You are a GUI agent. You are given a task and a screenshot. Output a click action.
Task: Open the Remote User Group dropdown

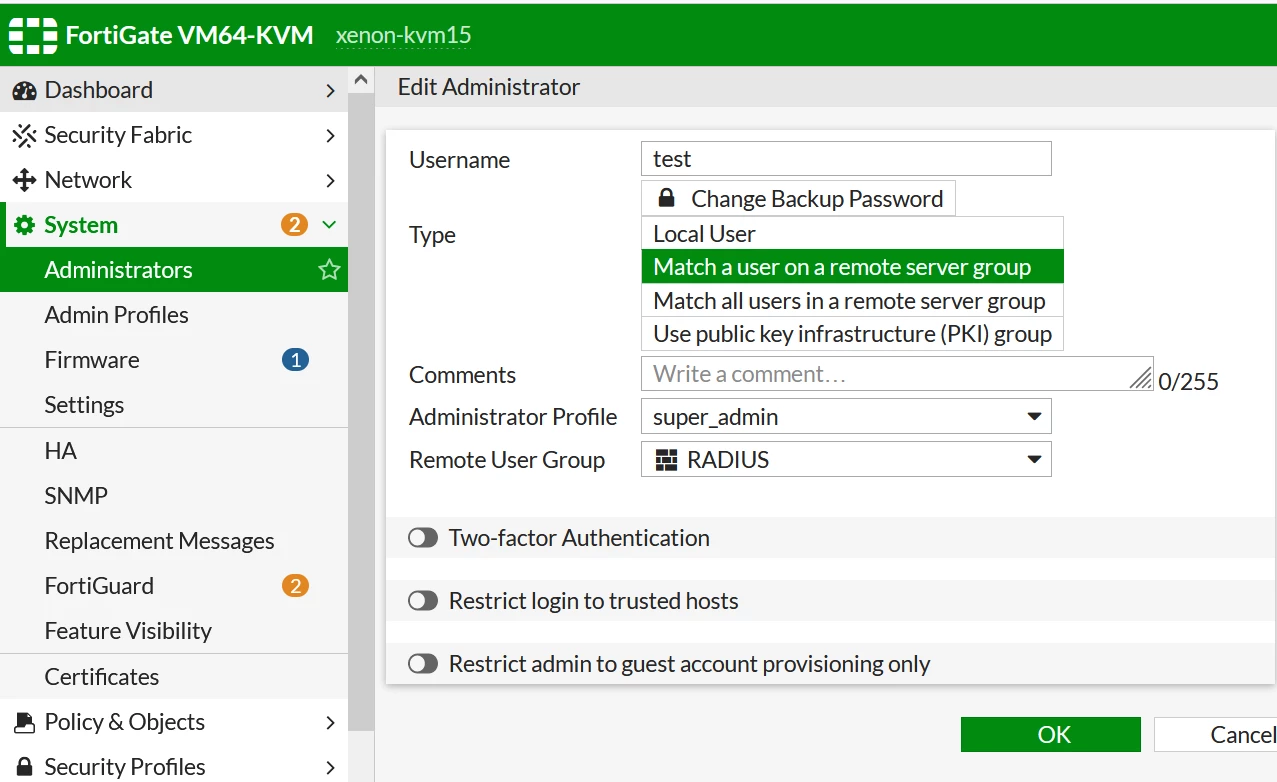tap(846, 460)
